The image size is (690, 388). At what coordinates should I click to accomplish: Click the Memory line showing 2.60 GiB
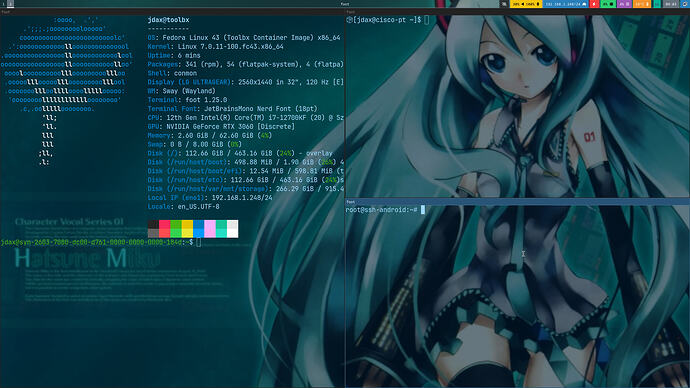click(x=210, y=135)
